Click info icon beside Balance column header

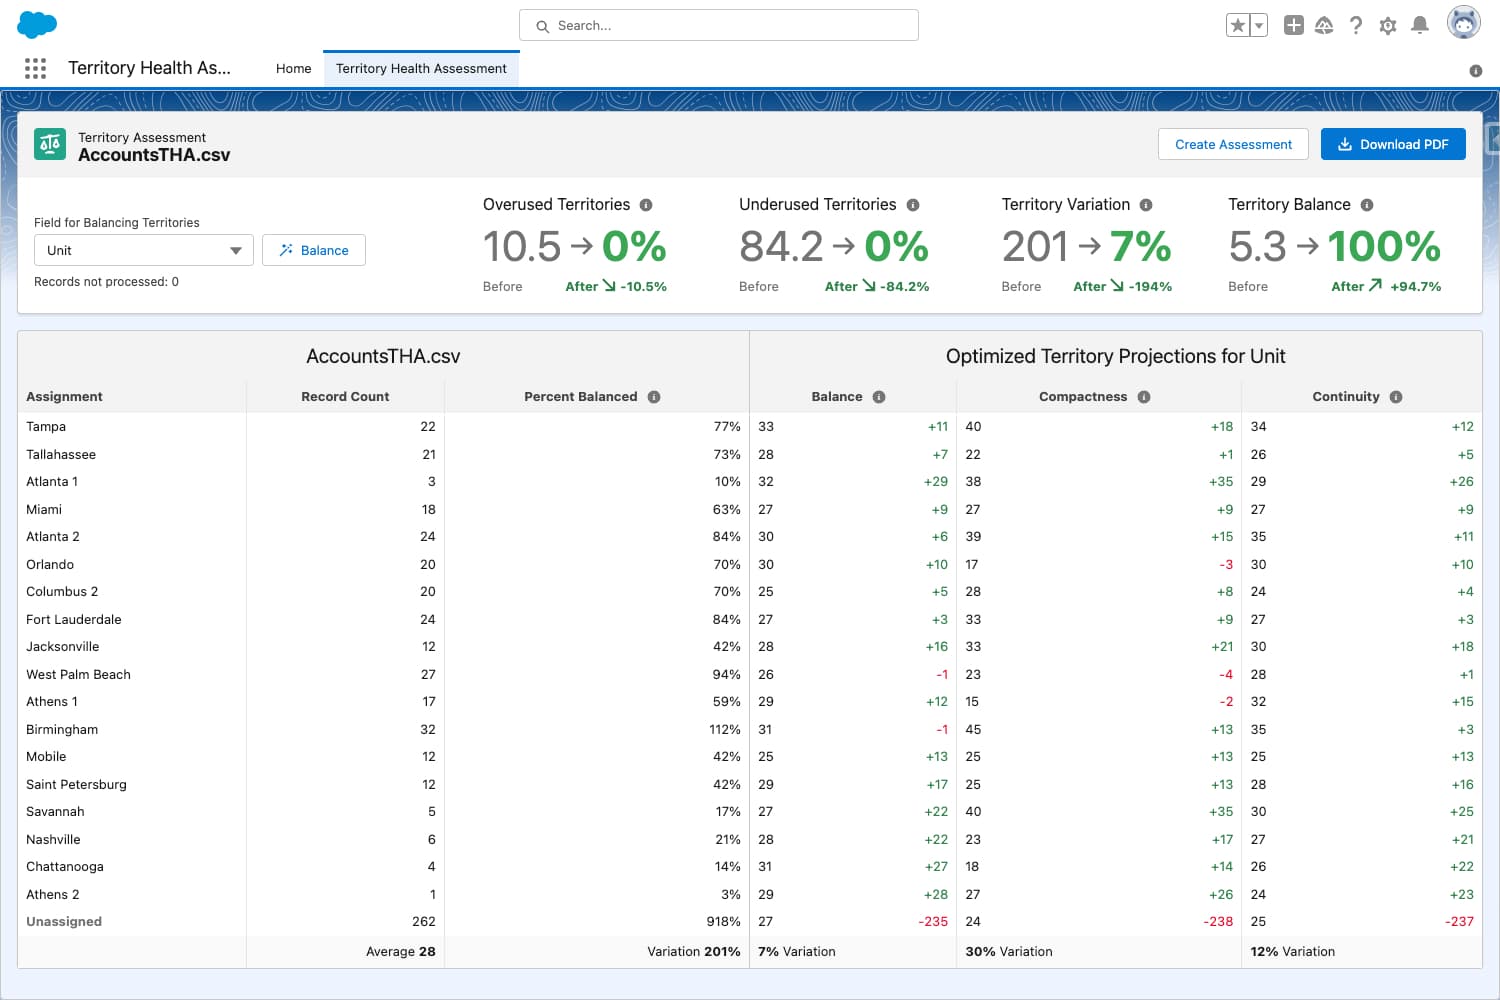pyautogui.click(x=879, y=397)
